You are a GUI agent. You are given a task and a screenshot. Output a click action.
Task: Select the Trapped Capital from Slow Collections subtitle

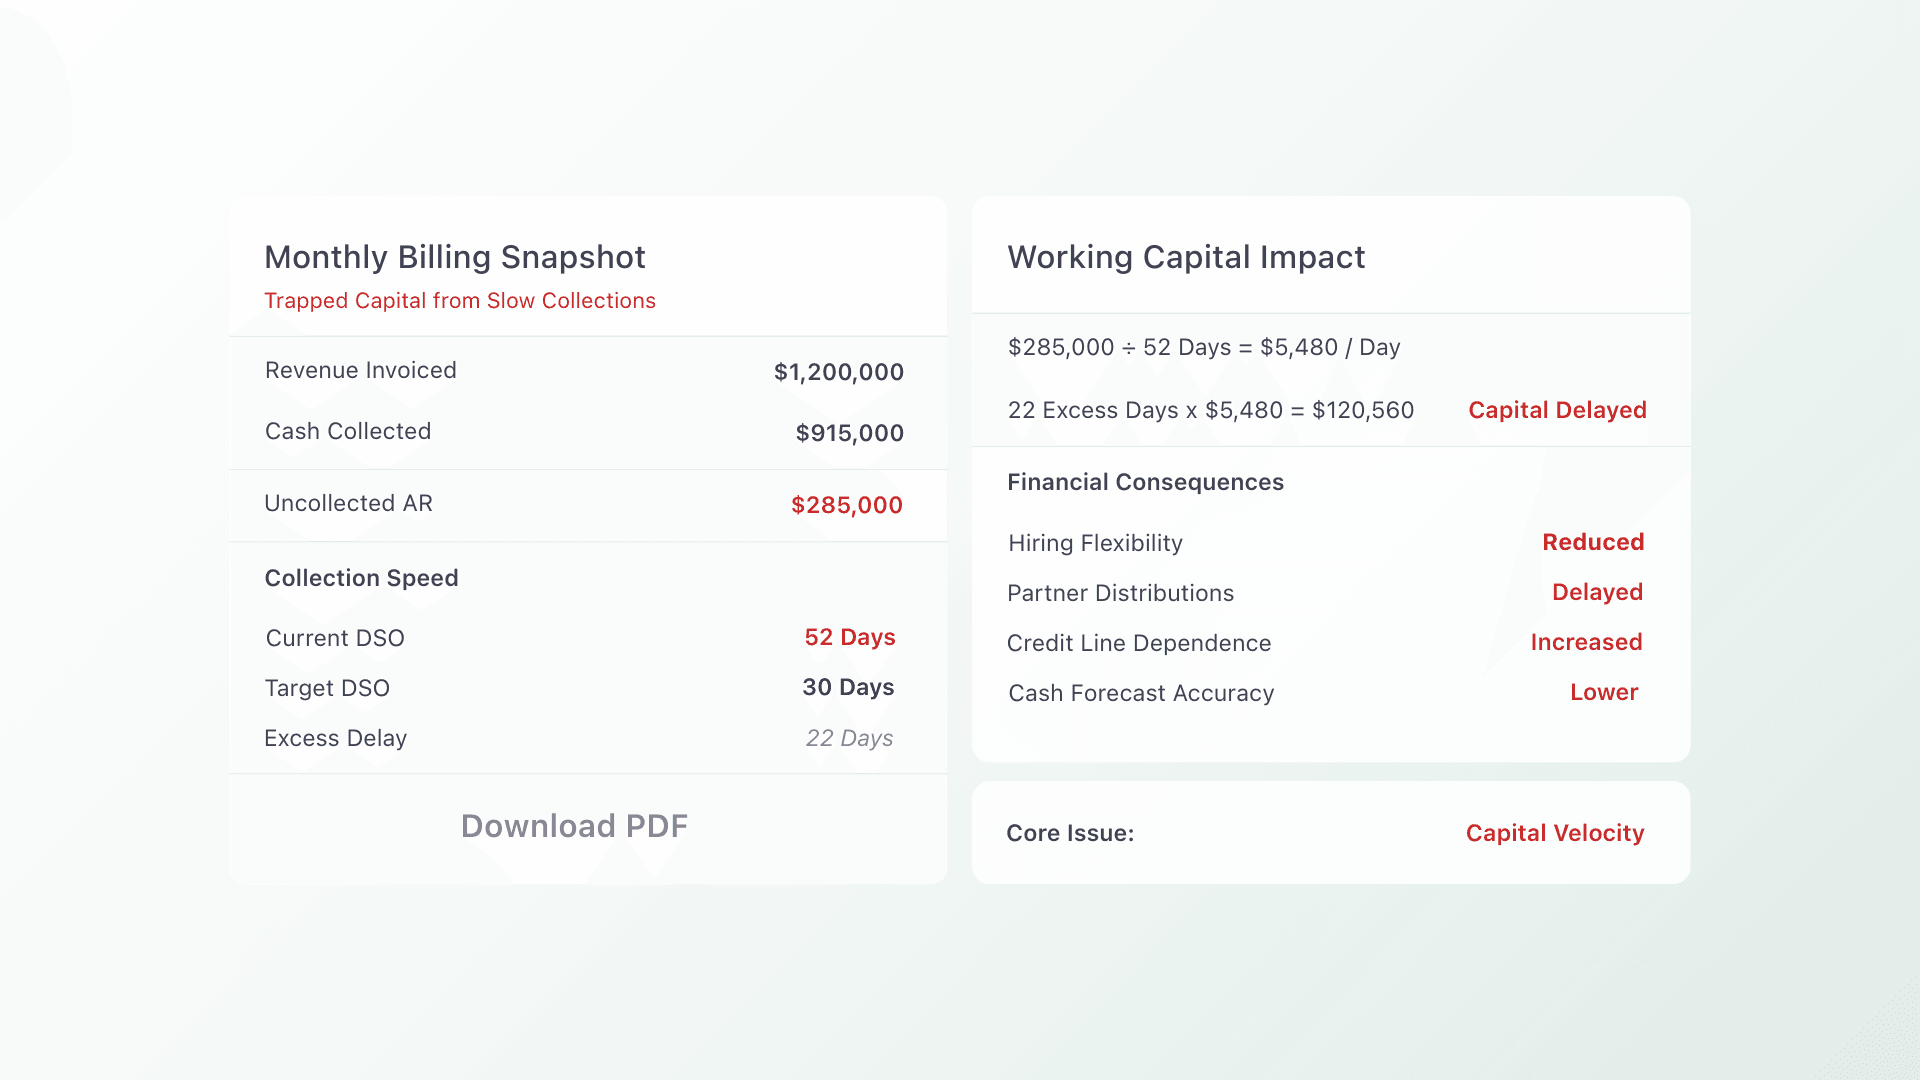click(x=460, y=301)
